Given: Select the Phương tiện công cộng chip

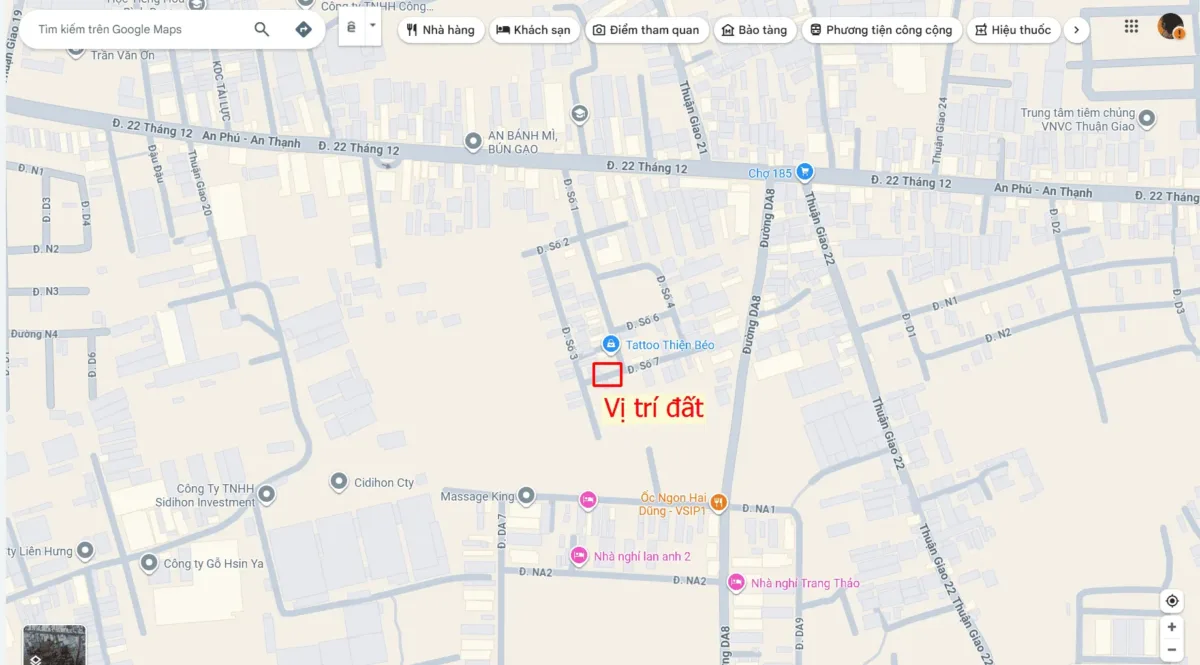Looking at the screenshot, I should 881,30.
